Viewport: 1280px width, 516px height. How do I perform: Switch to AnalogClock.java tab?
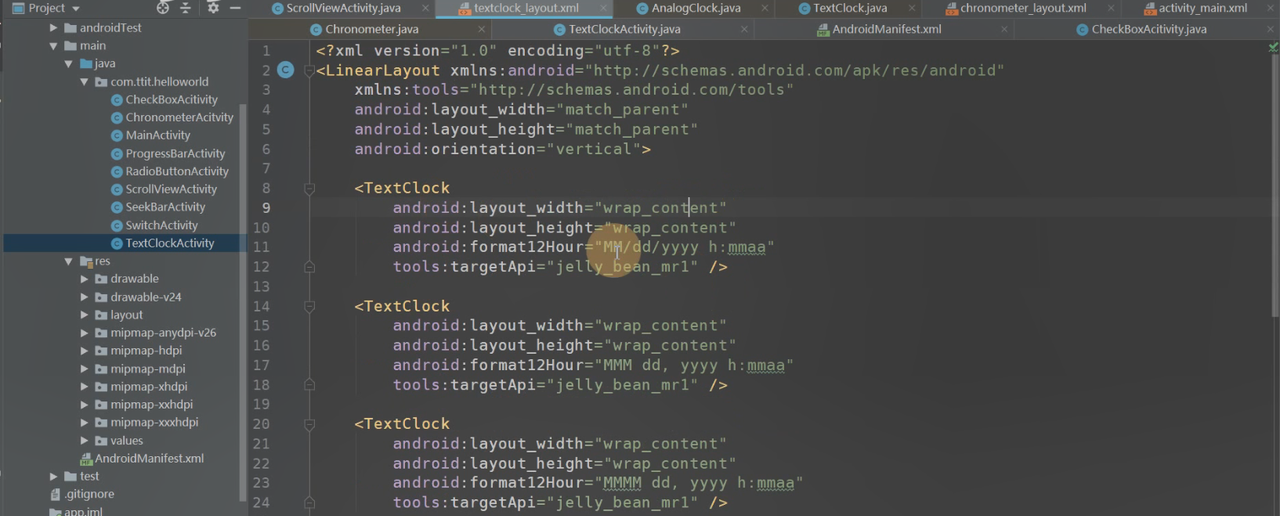click(x=687, y=8)
